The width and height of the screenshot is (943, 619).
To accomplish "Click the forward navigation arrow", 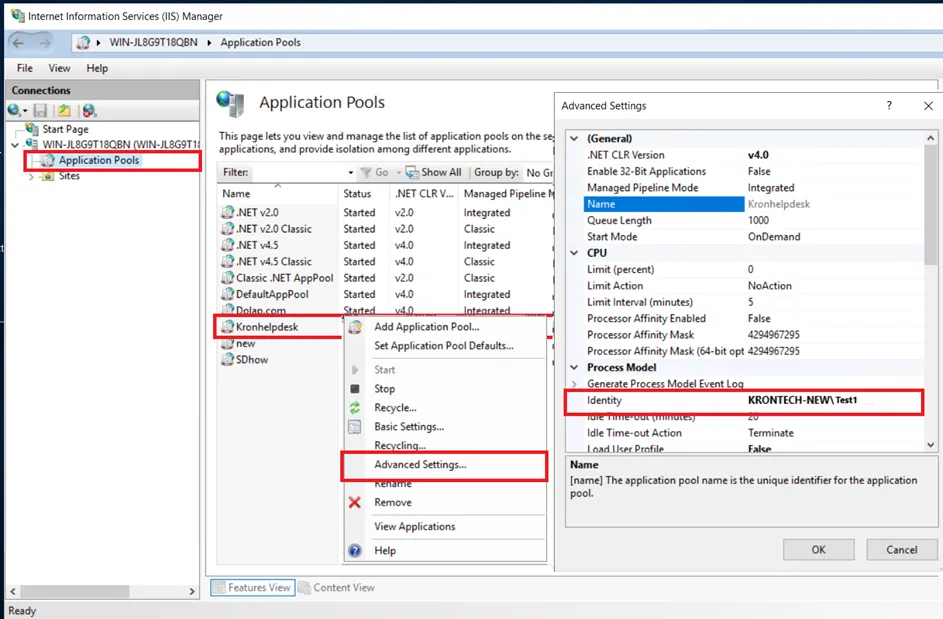I will click(45, 43).
